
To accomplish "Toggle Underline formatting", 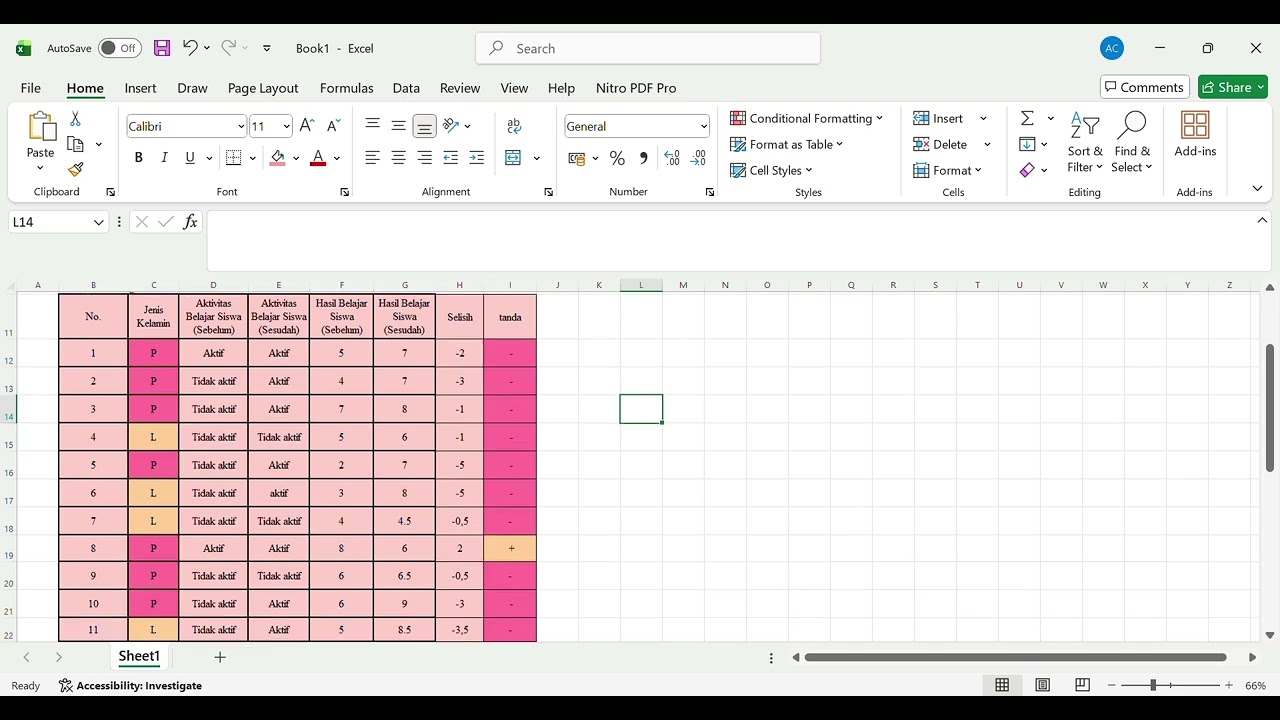I will 190,158.
